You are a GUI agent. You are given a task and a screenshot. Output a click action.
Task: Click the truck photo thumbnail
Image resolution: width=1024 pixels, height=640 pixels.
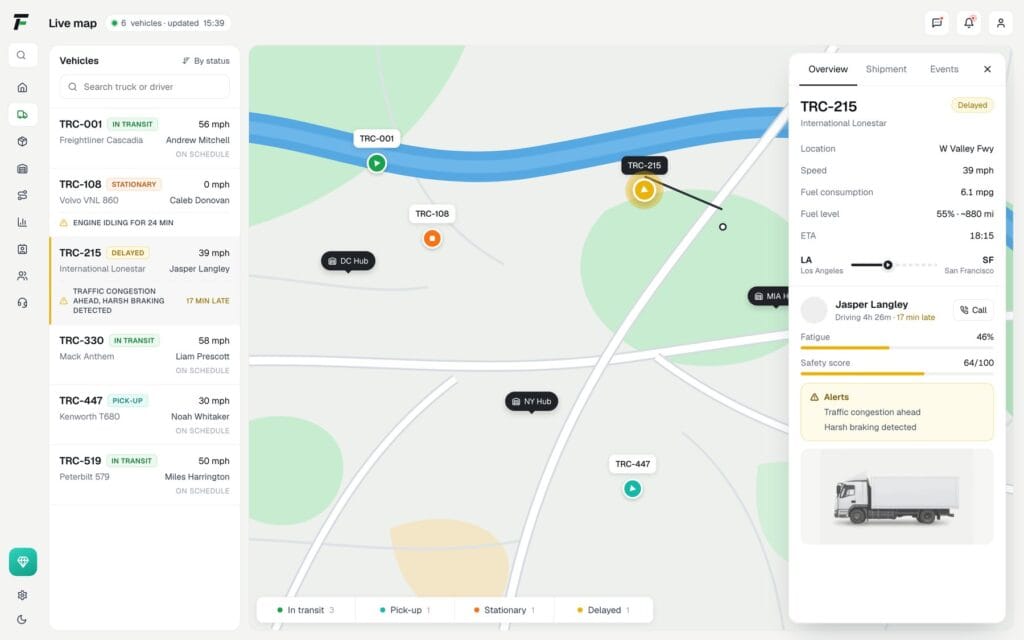pyautogui.click(x=897, y=496)
